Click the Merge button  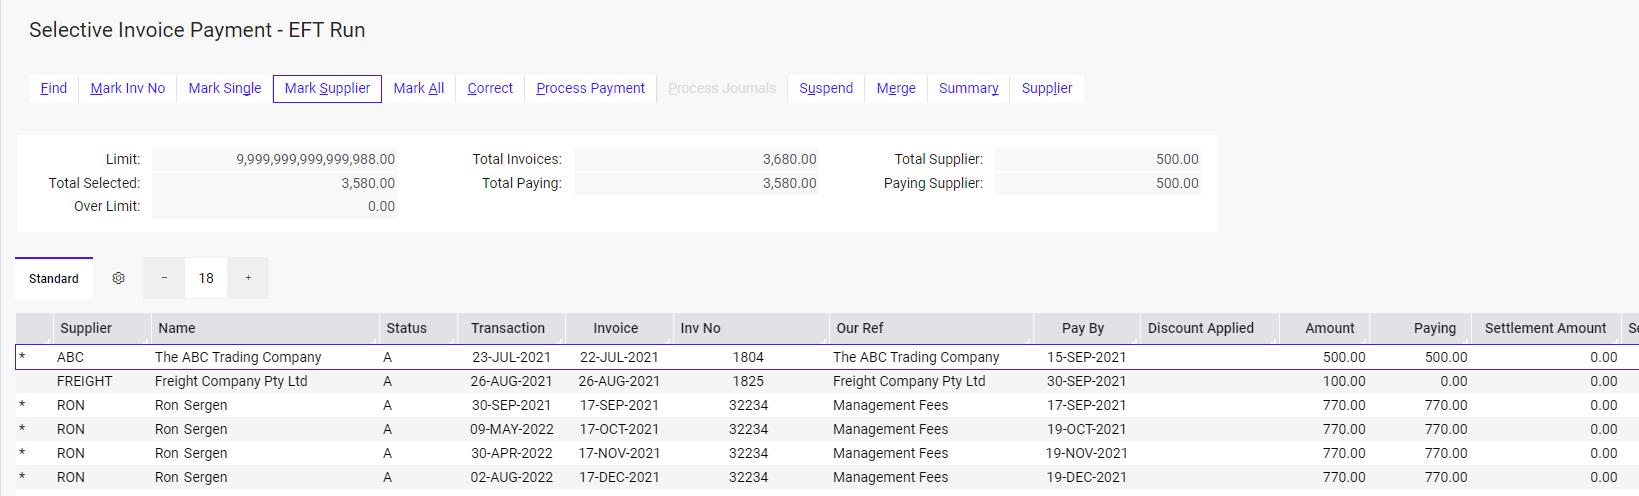[x=896, y=88]
